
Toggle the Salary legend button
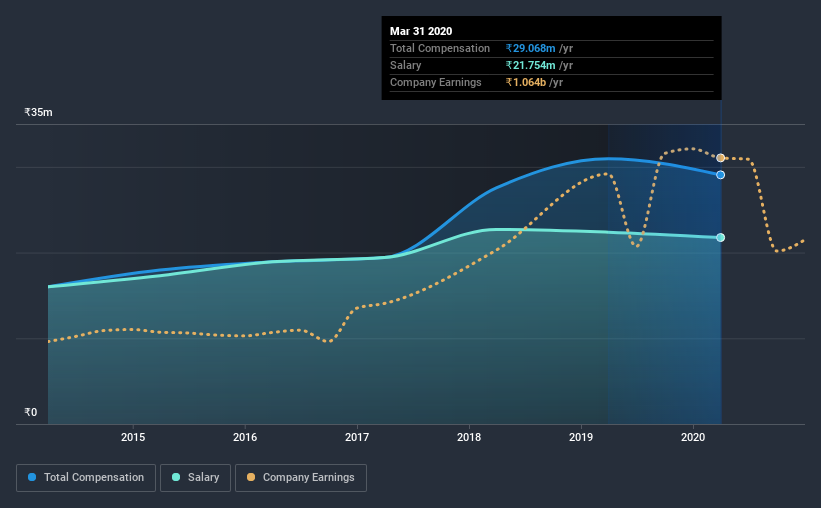pyautogui.click(x=195, y=478)
